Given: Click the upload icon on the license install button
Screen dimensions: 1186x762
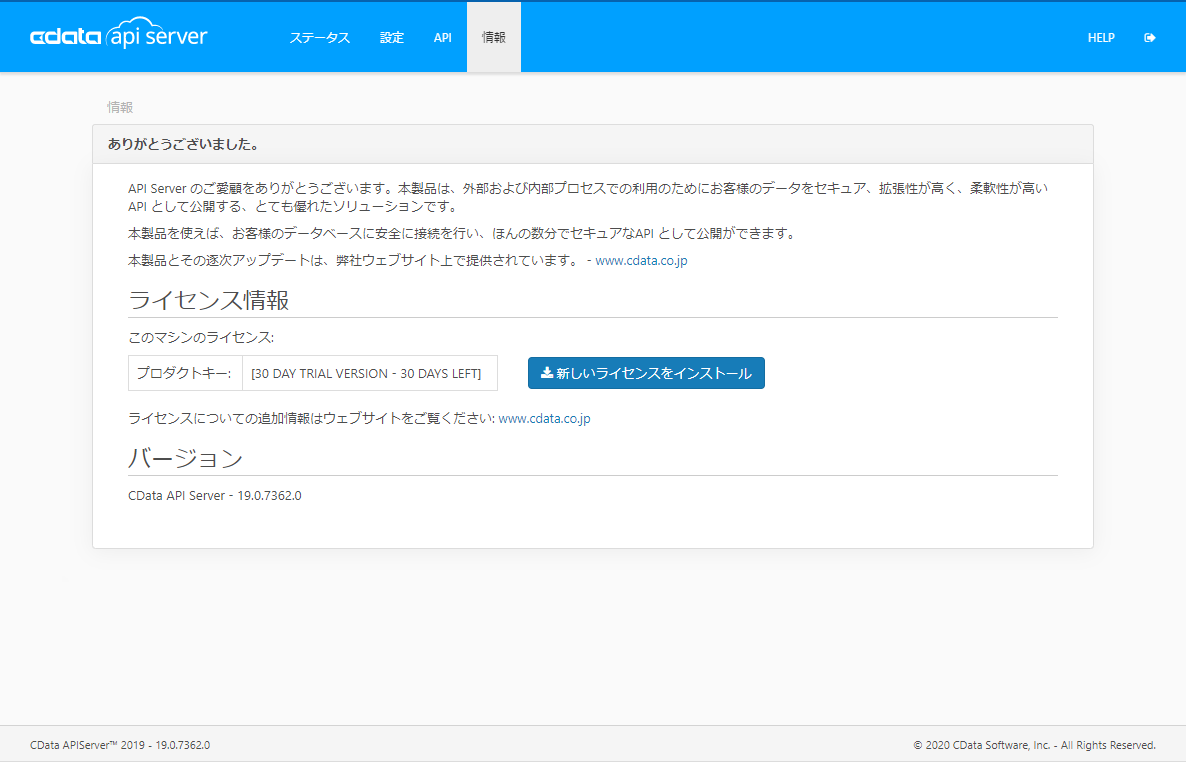Looking at the screenshot, I should pos(545,372).
